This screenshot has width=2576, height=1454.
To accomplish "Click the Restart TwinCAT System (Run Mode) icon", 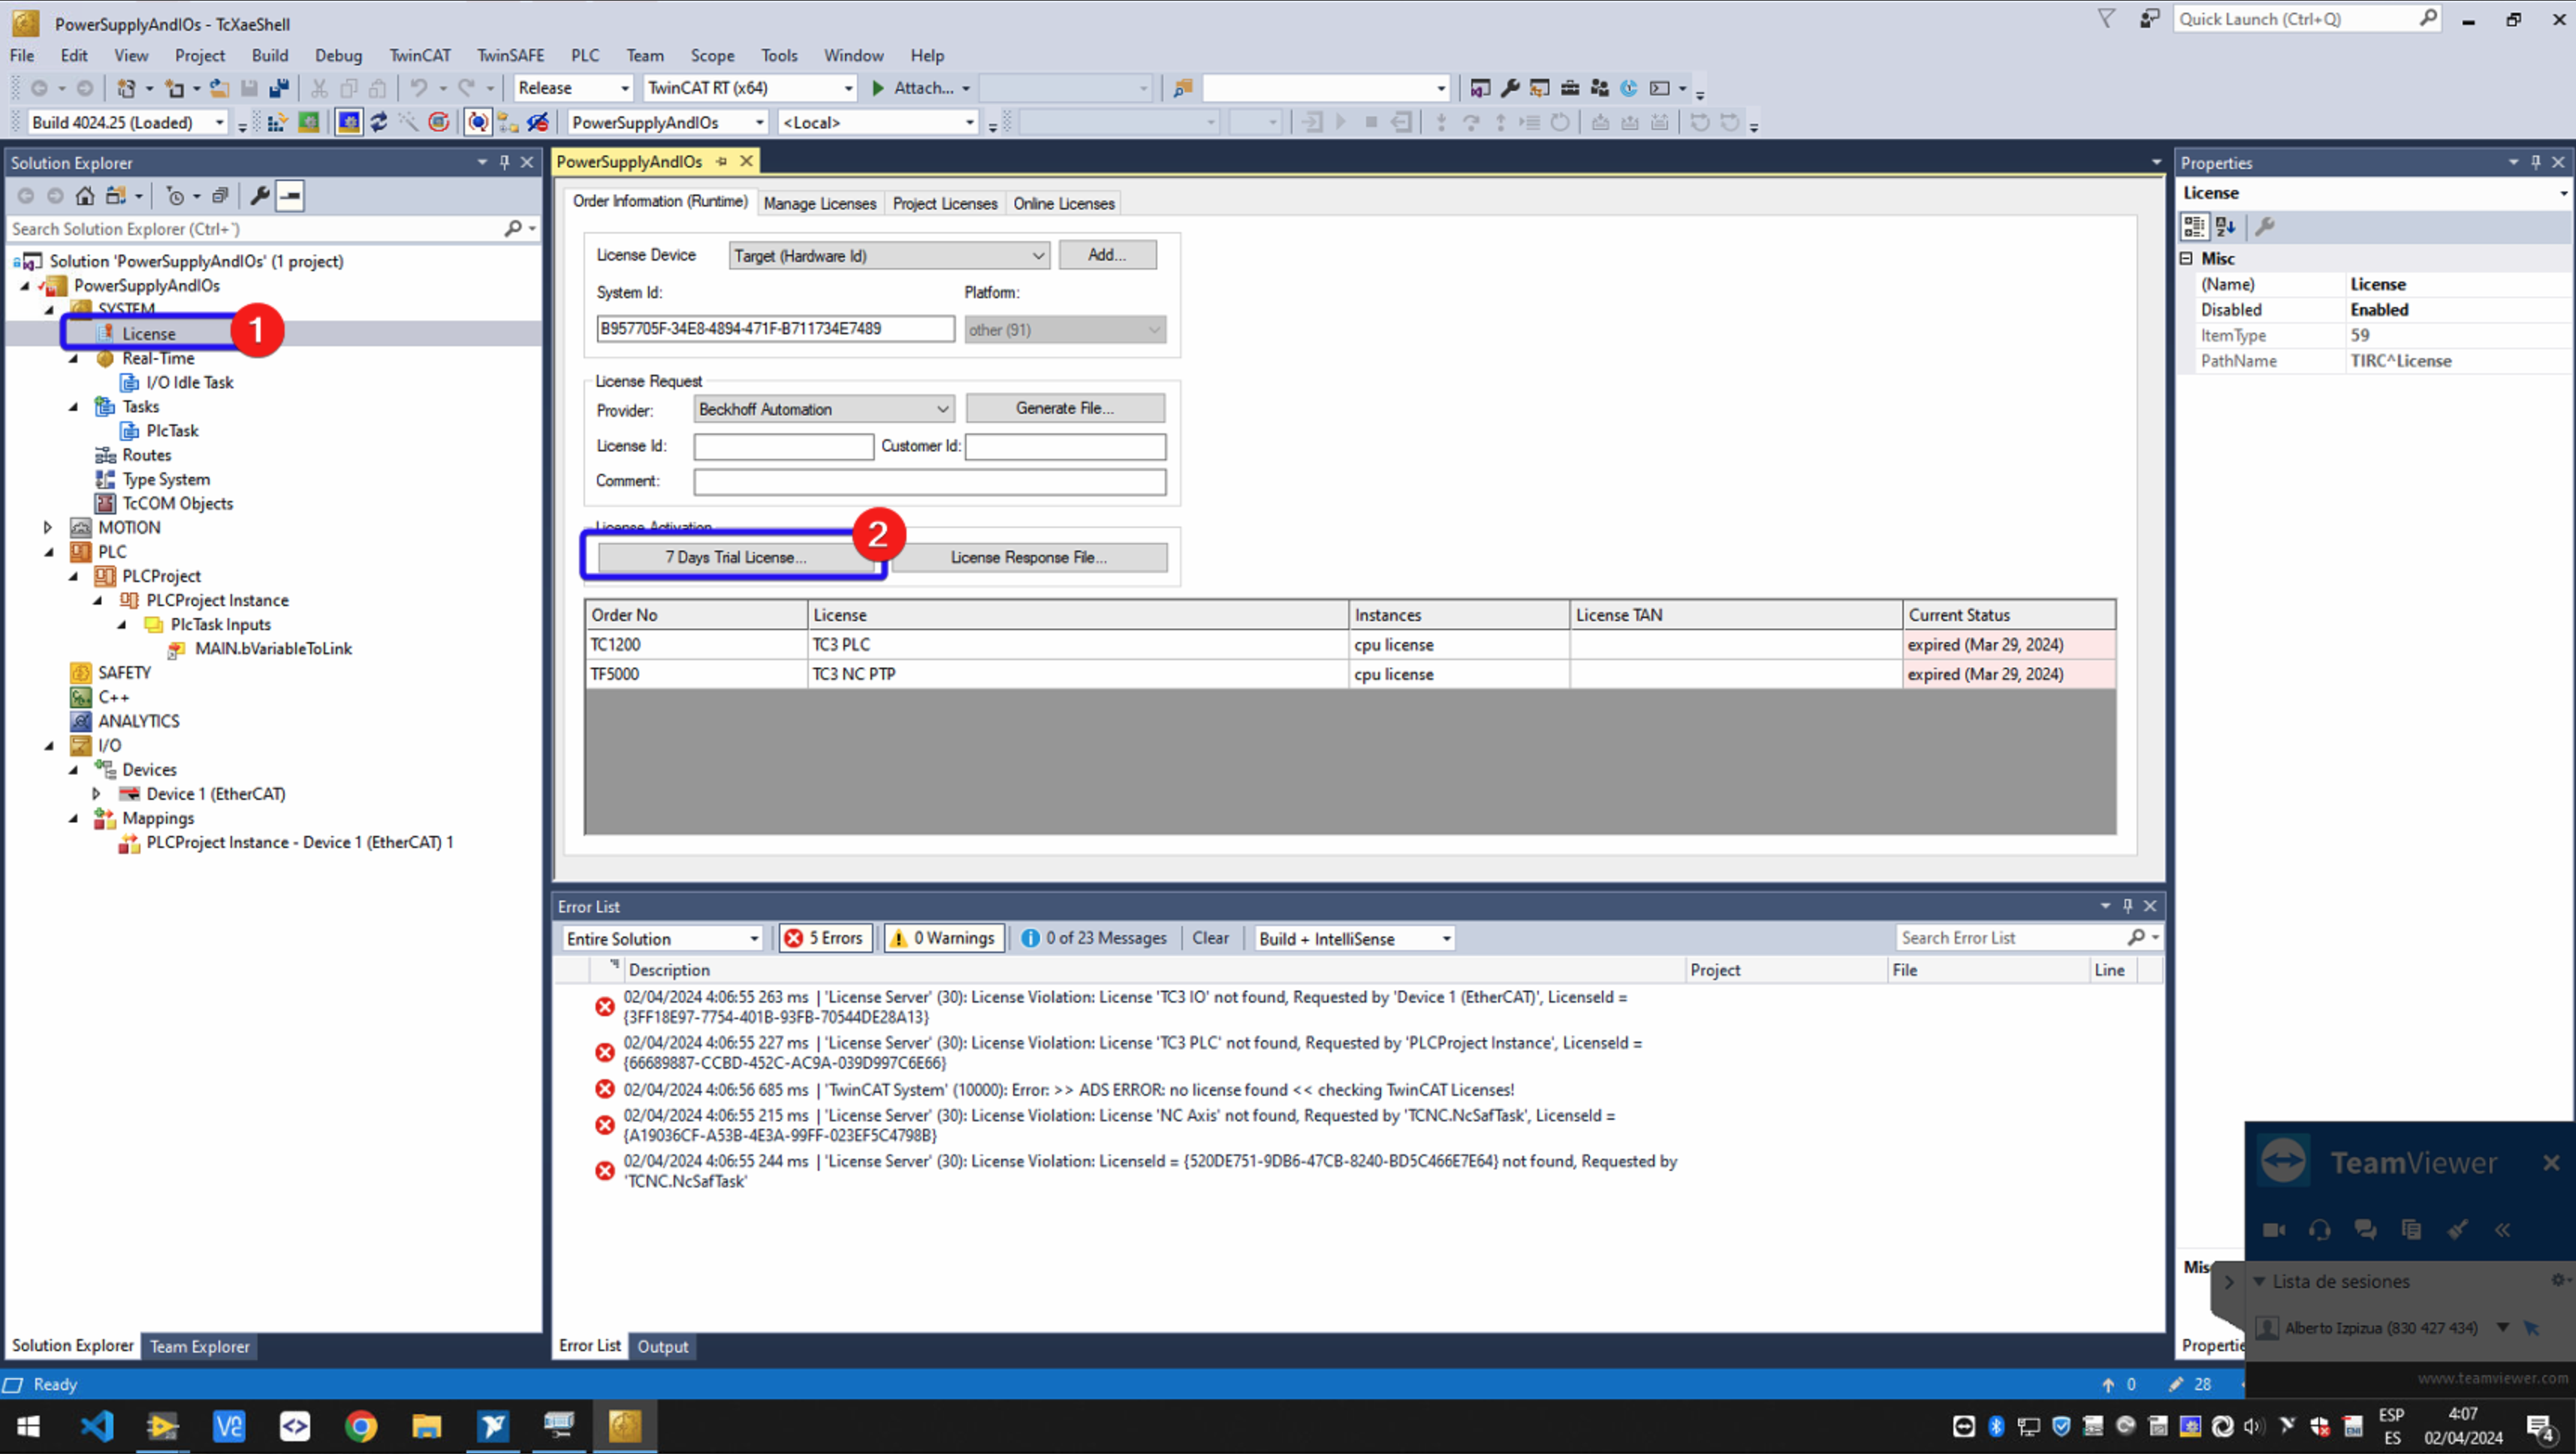I will click(x=309, y=122).
